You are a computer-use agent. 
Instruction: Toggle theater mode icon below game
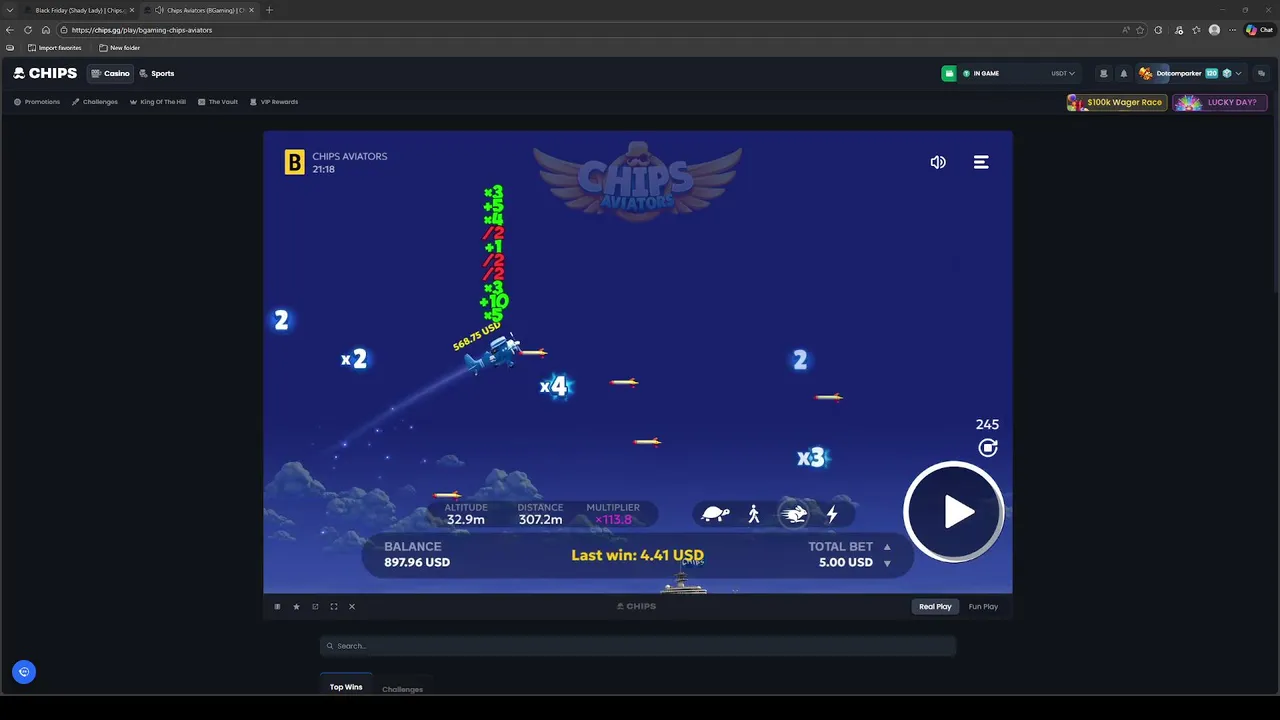click(278, 606)
